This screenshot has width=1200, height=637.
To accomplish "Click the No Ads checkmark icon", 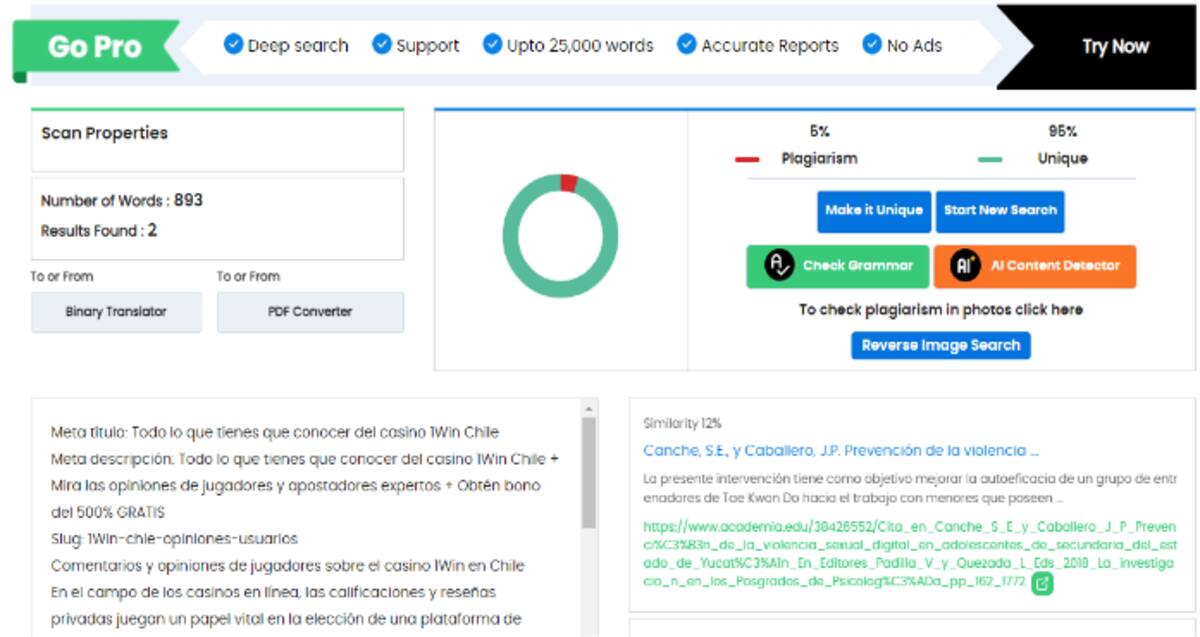I will coord(872,44).
